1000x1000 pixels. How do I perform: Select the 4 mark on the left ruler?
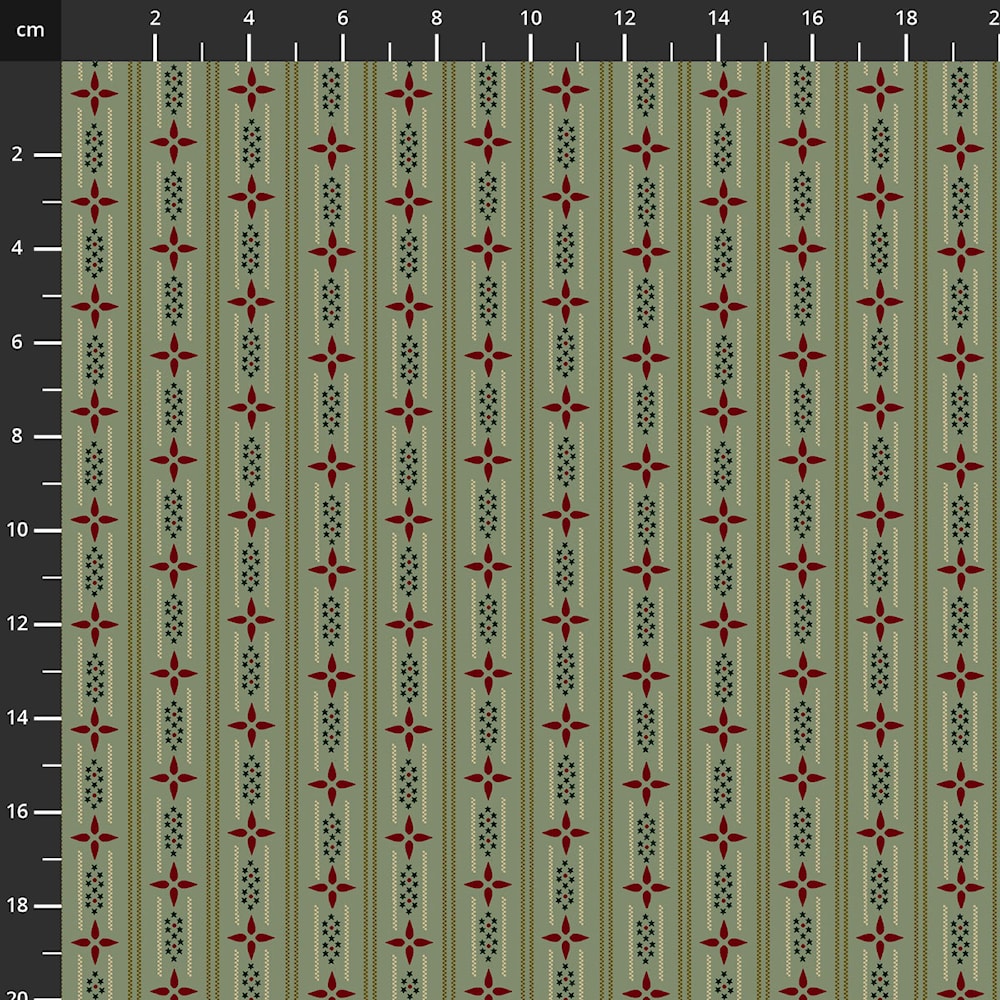pos(17,249)
